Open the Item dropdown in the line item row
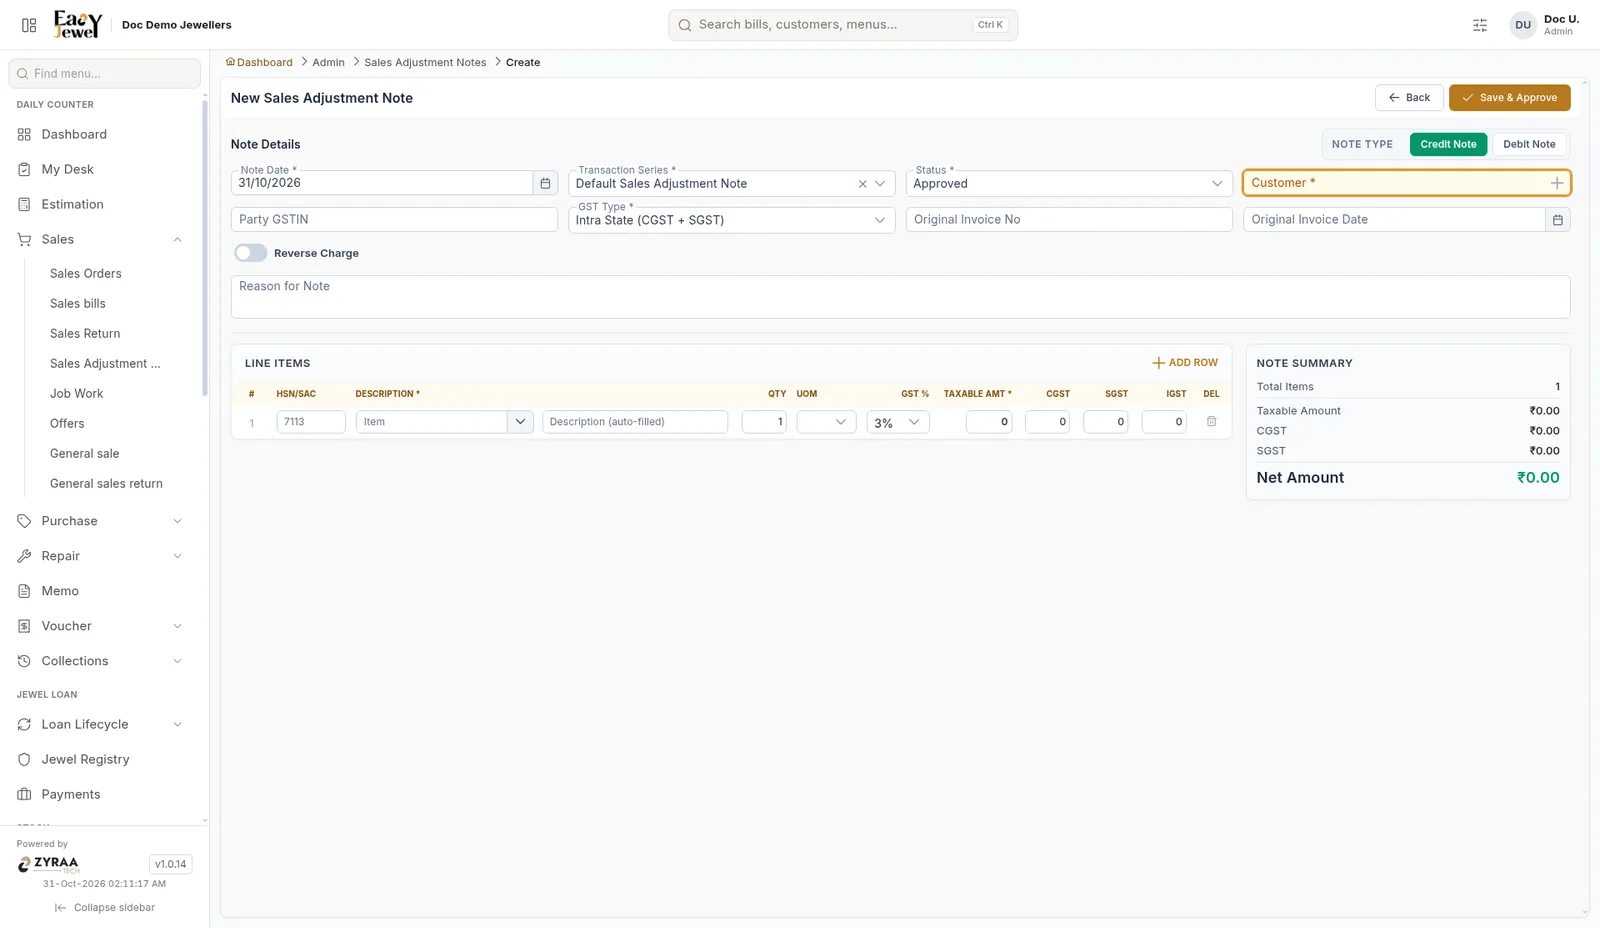1600x928 pixels. coord(520,422)
